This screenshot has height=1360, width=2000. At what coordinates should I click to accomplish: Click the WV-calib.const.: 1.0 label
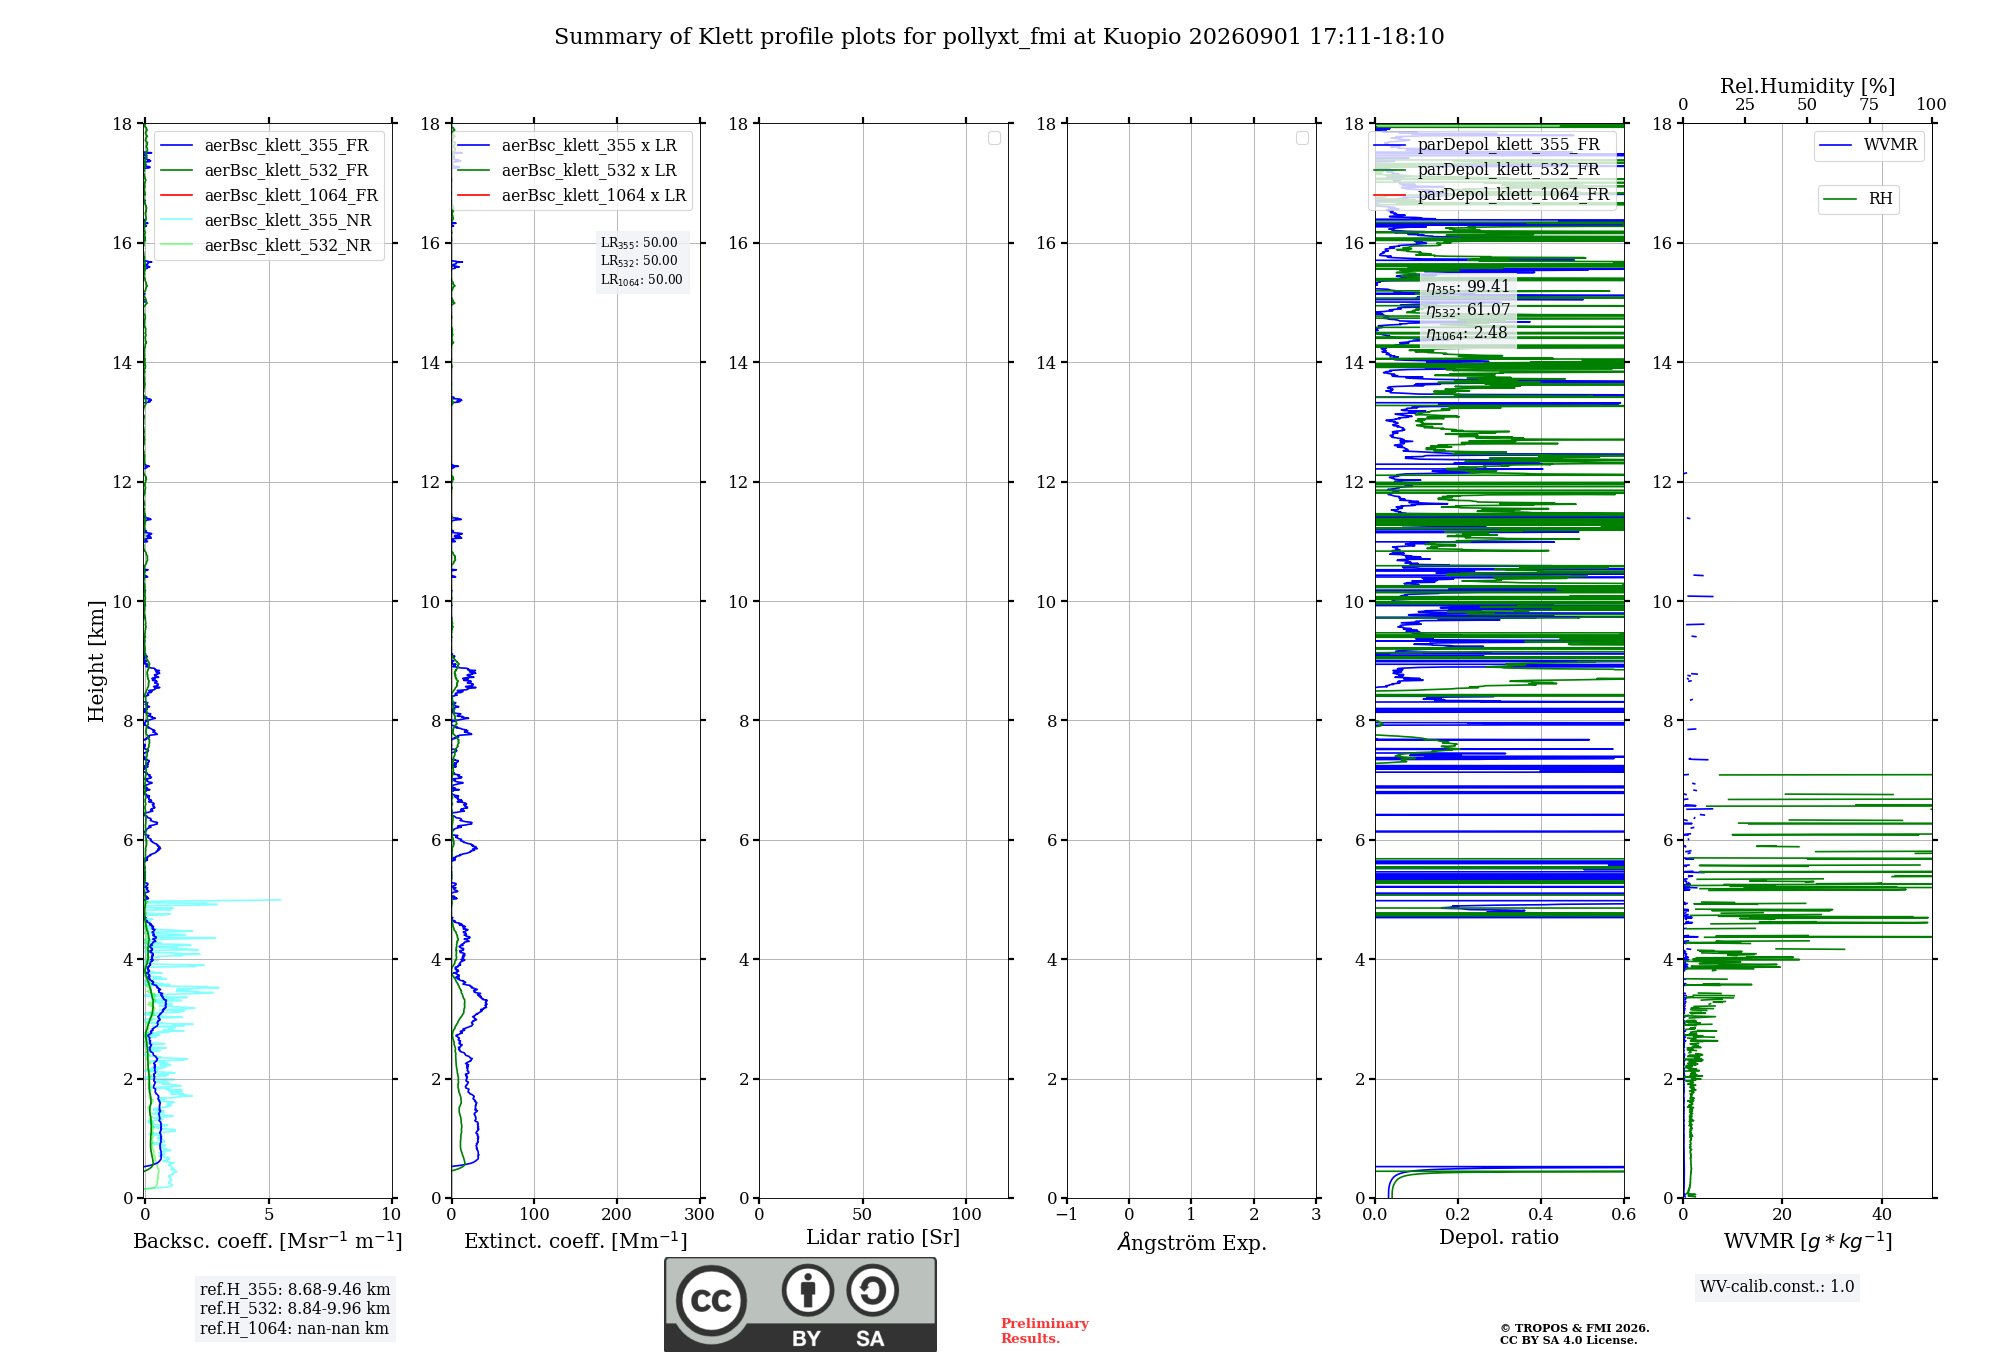click(1777, 1287)
